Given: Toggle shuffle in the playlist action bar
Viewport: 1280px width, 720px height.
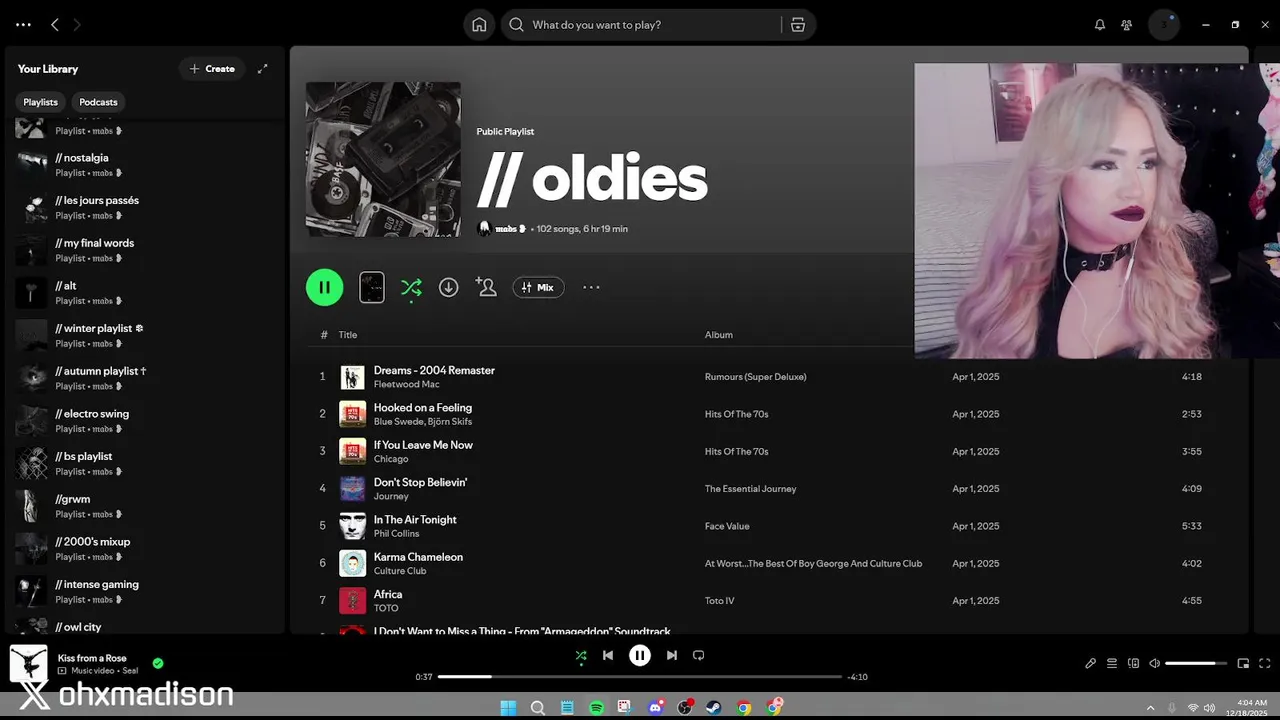Looking at the screenshot, I should (411, 287).
